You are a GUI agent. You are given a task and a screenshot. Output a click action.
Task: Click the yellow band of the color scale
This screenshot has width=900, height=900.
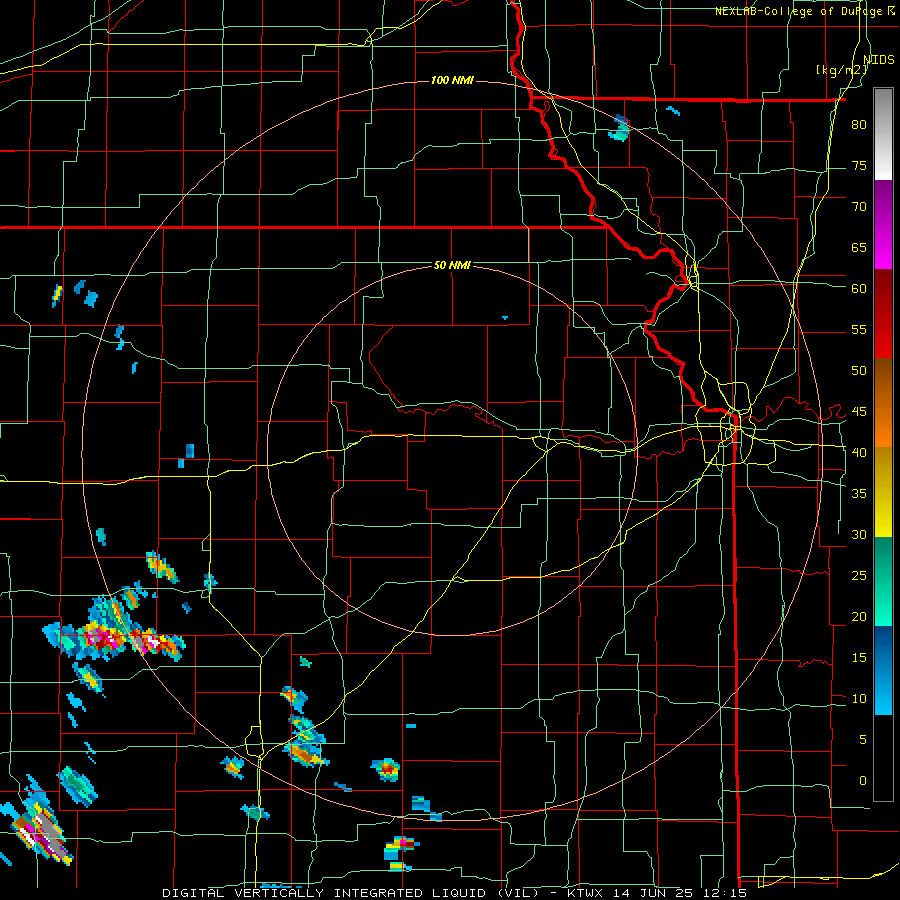tap(883, 492)
